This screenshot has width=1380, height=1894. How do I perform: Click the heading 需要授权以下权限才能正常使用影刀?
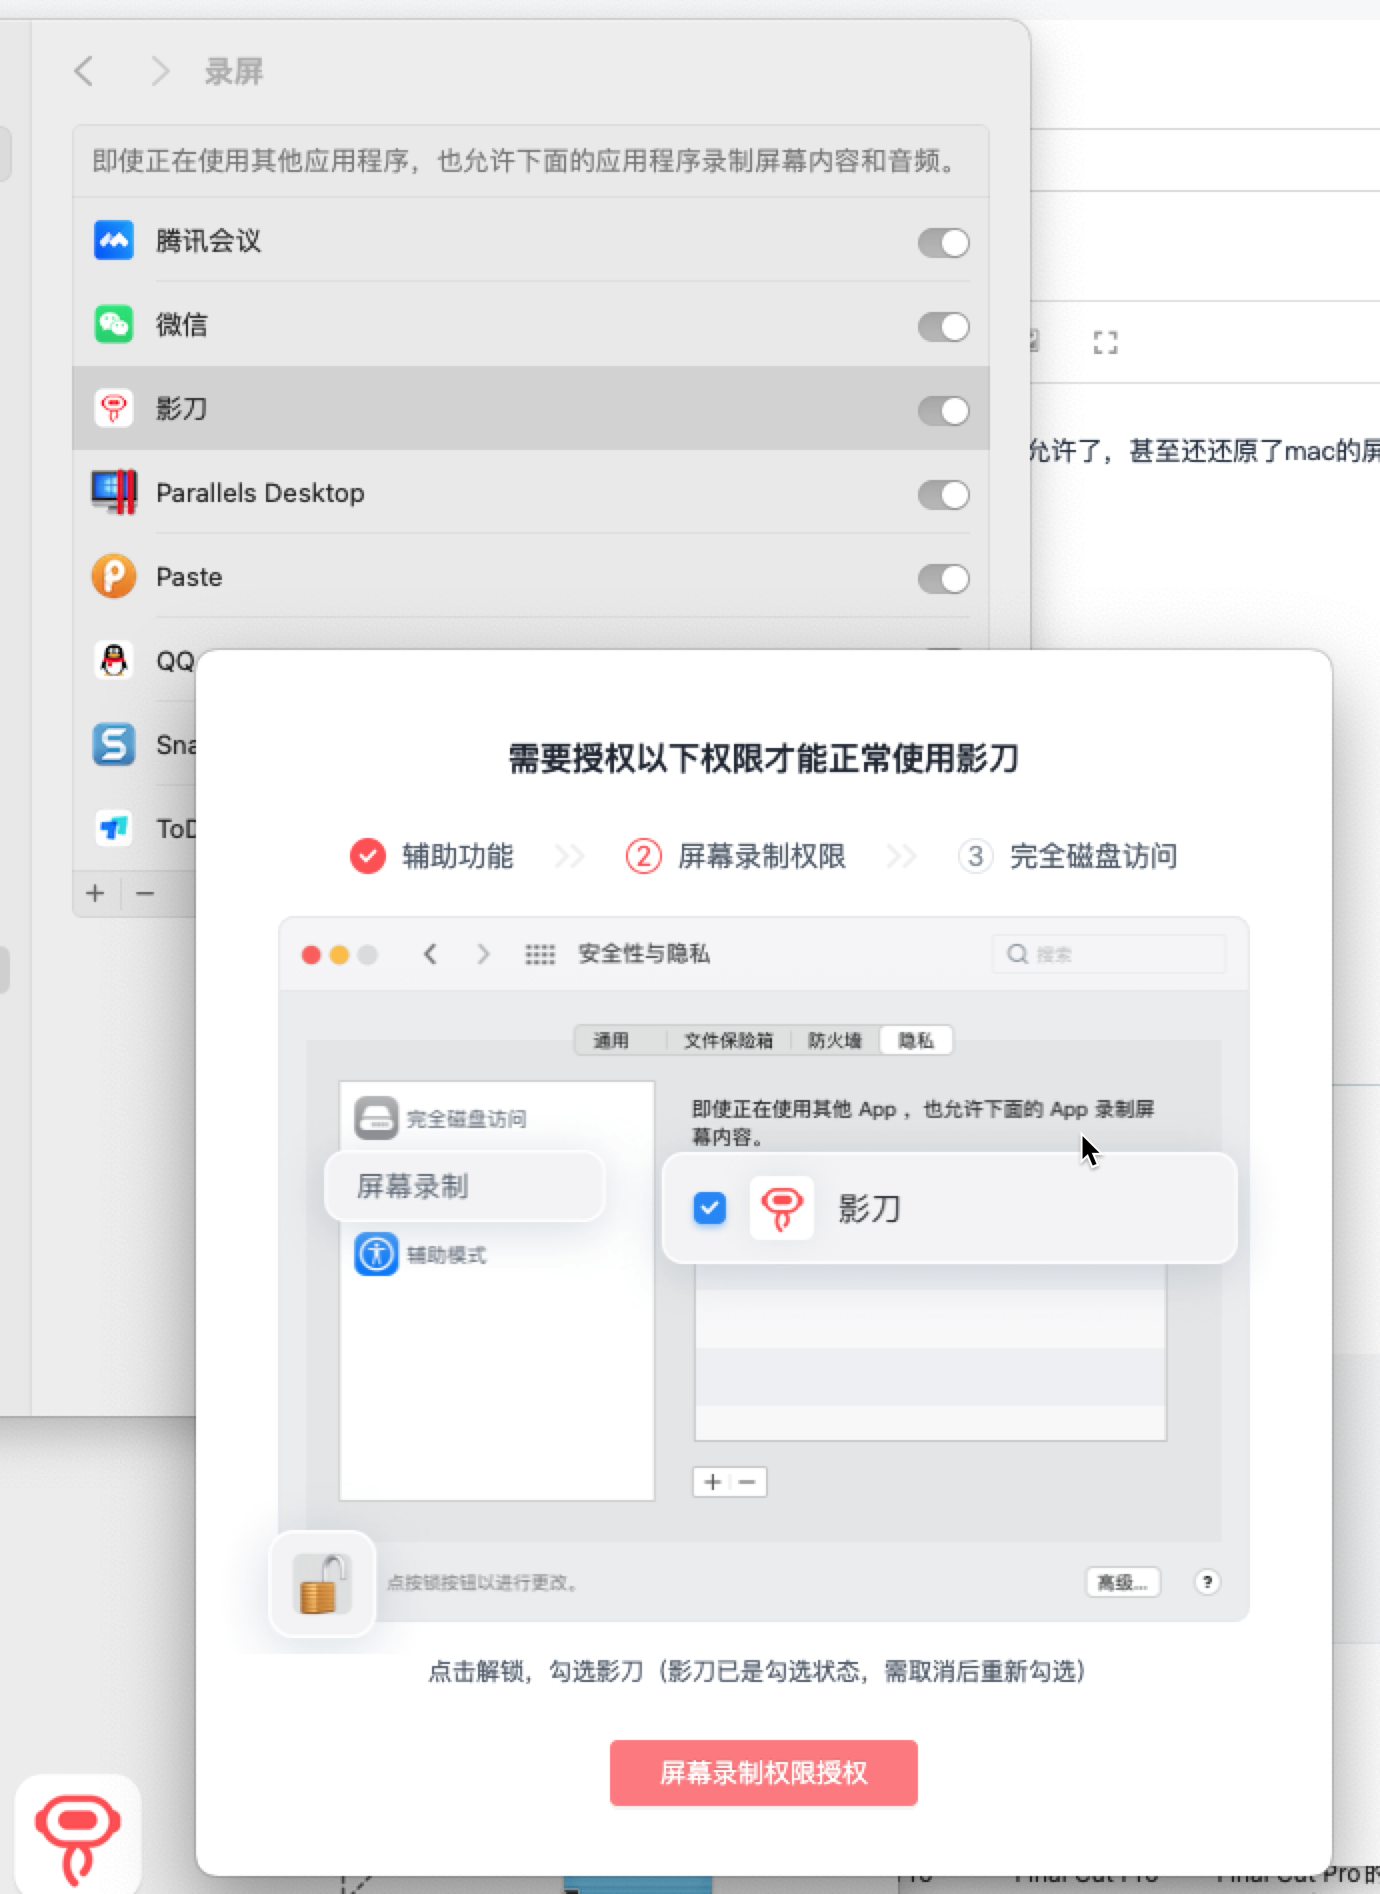click(x=764, y=759)
